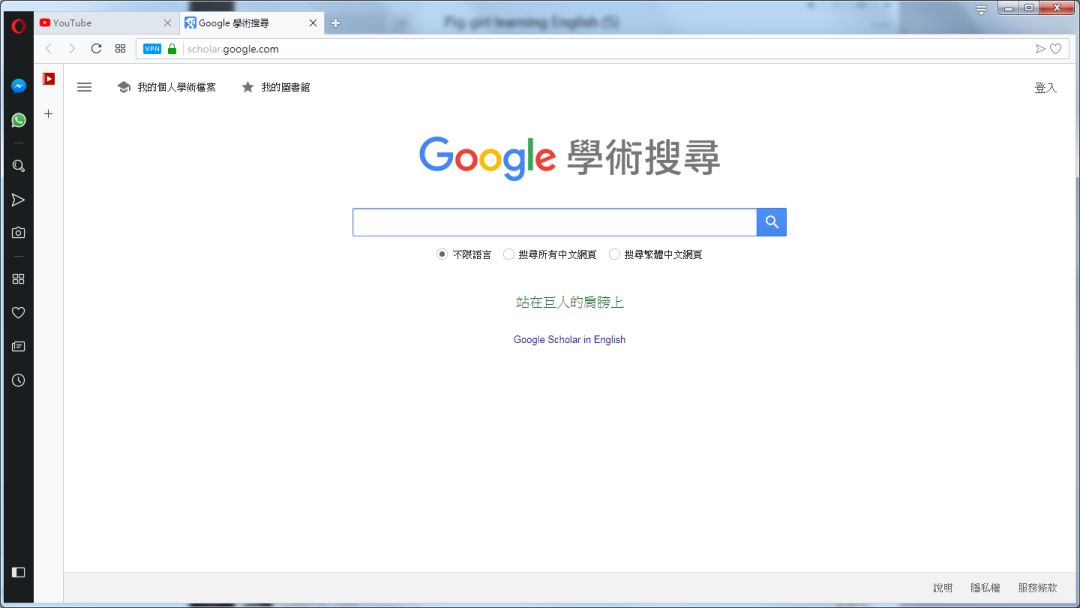The image size is (1080, 608).
Task: Open the Opera main menu logo
Action: pyautogui.click(x=19, y=26)
